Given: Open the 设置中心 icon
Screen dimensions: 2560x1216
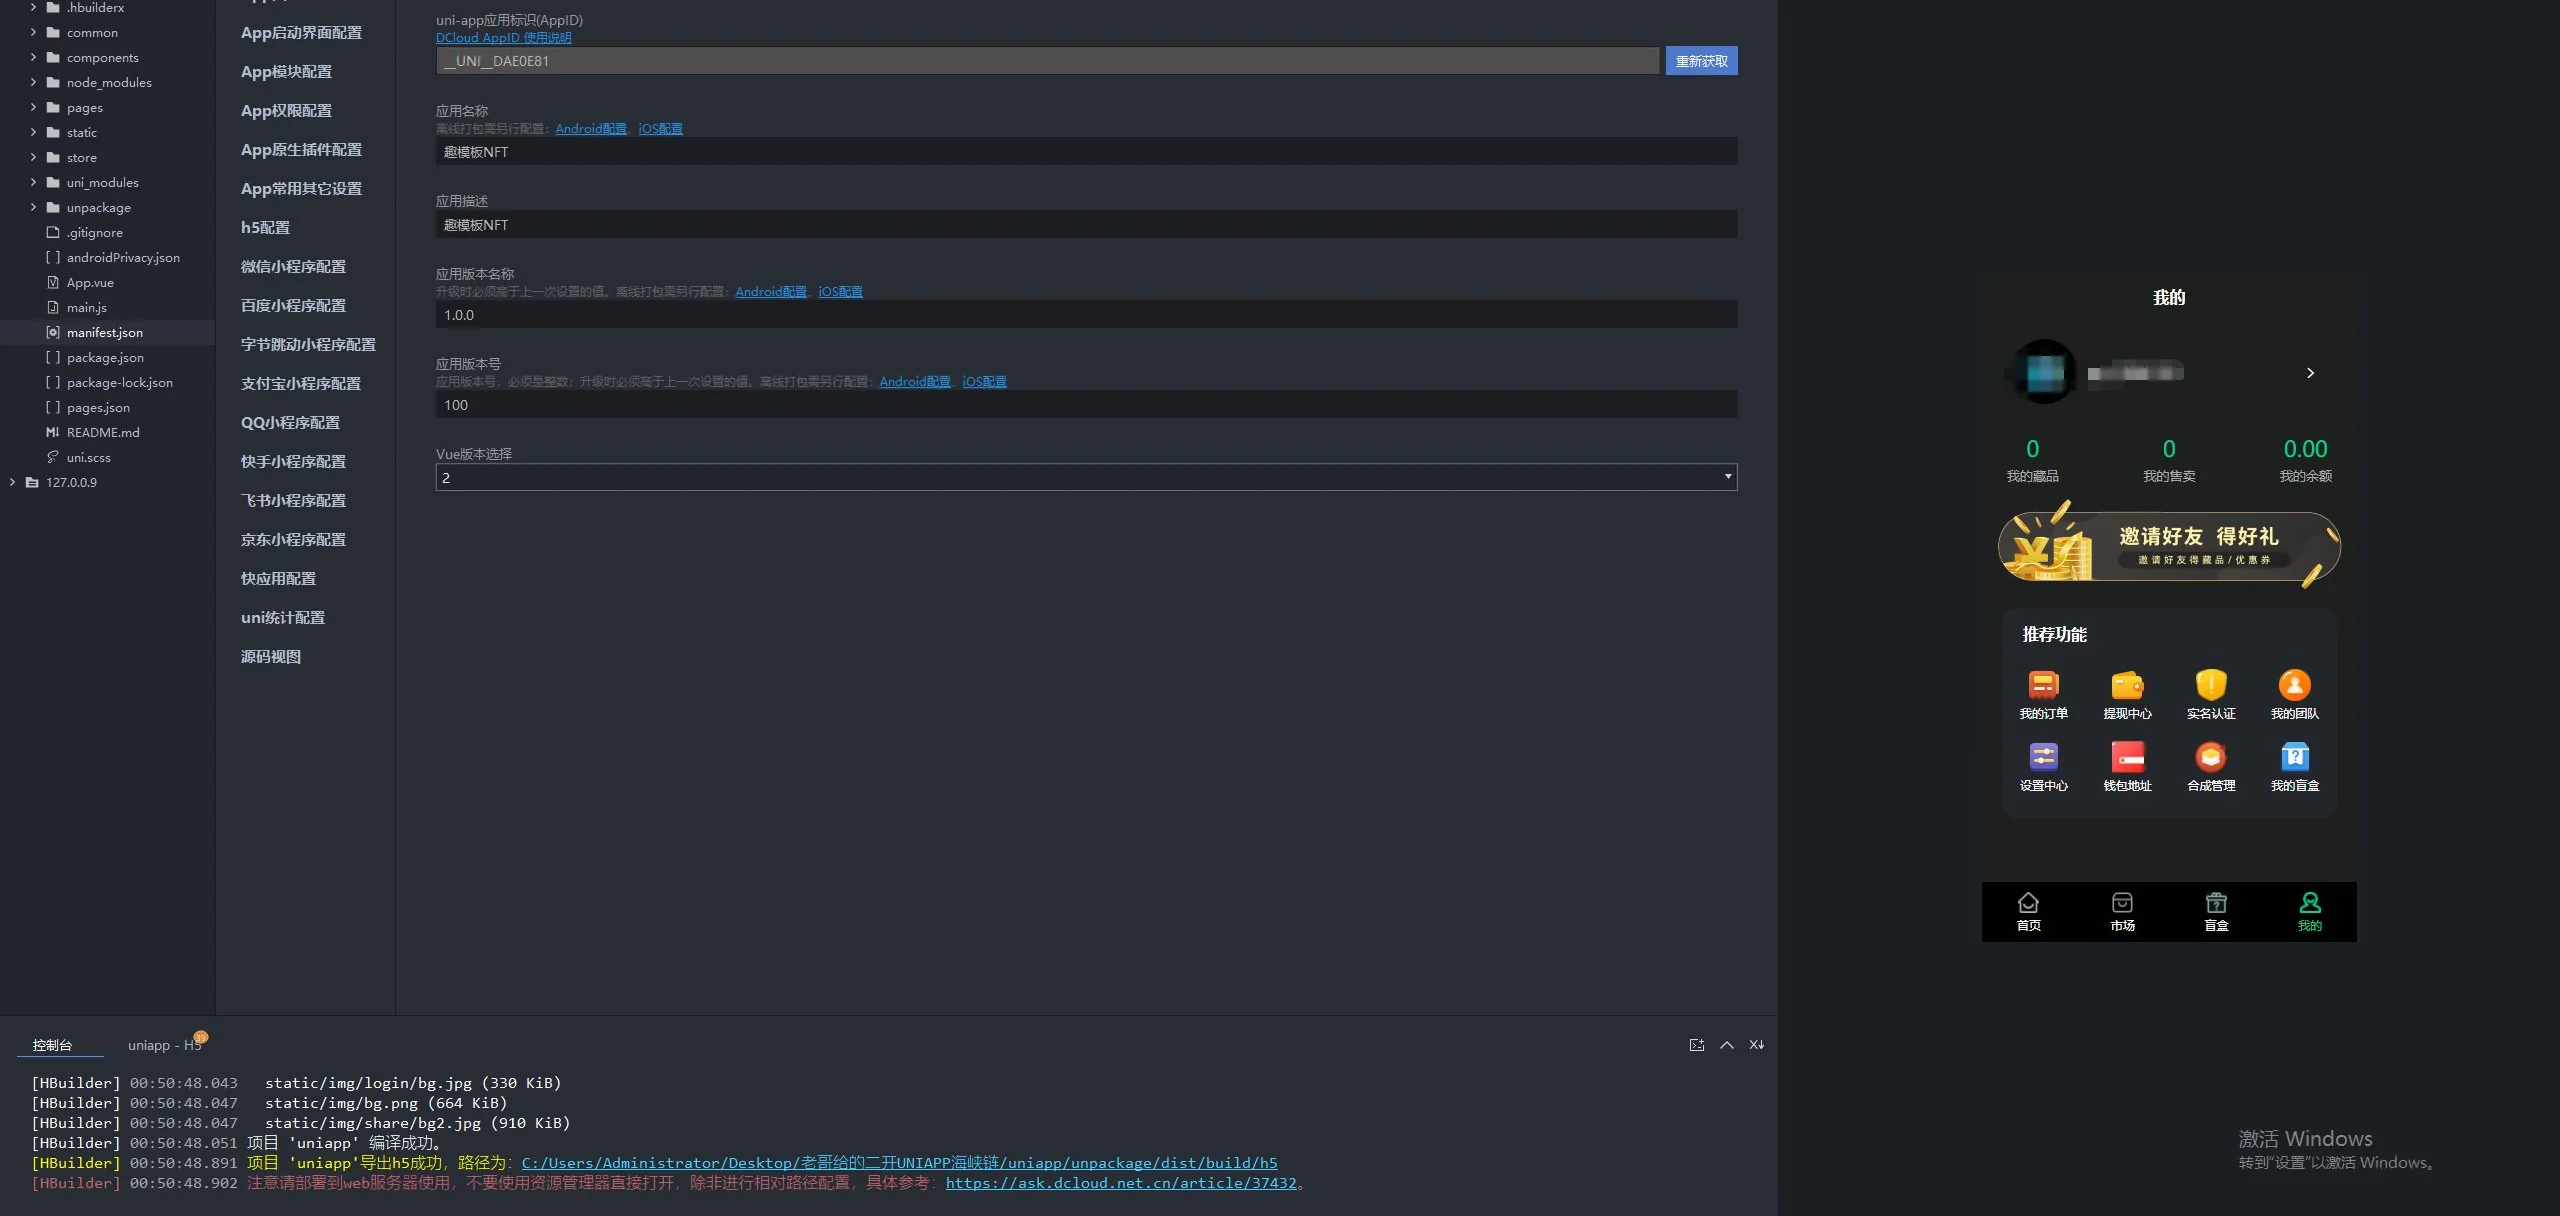Looking at the screenshot, I should pyautogui.click(x=2042, y=757).
